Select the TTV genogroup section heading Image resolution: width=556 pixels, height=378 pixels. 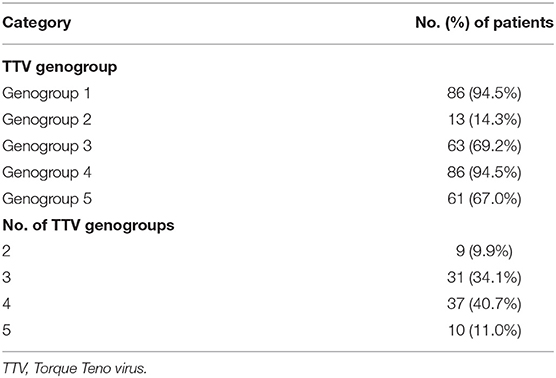click(60, 67)
